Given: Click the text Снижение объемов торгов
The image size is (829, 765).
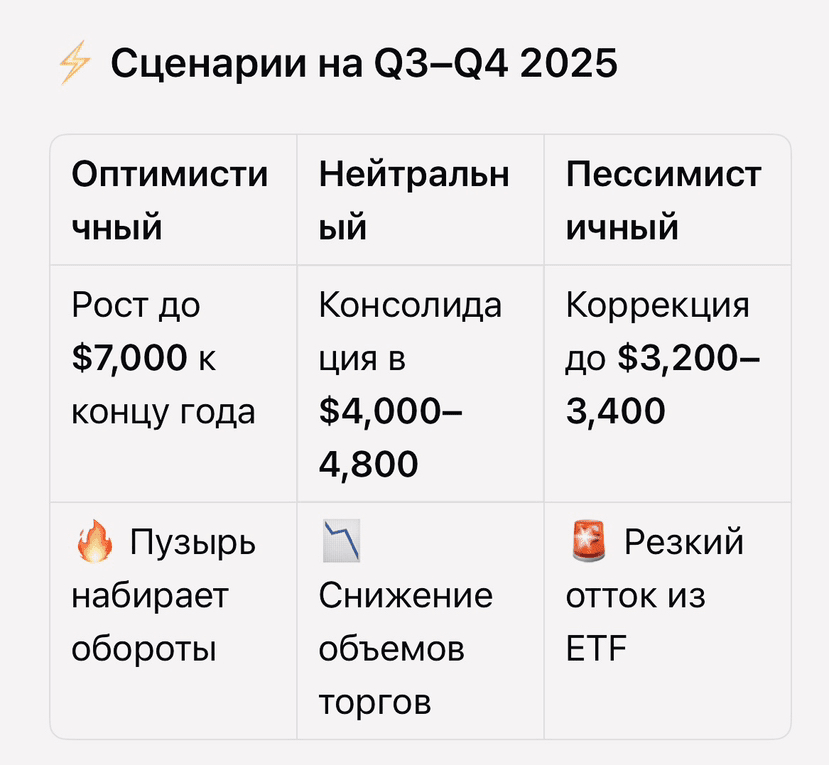Looking at the screenshot, I should click(x=406, y=648).
